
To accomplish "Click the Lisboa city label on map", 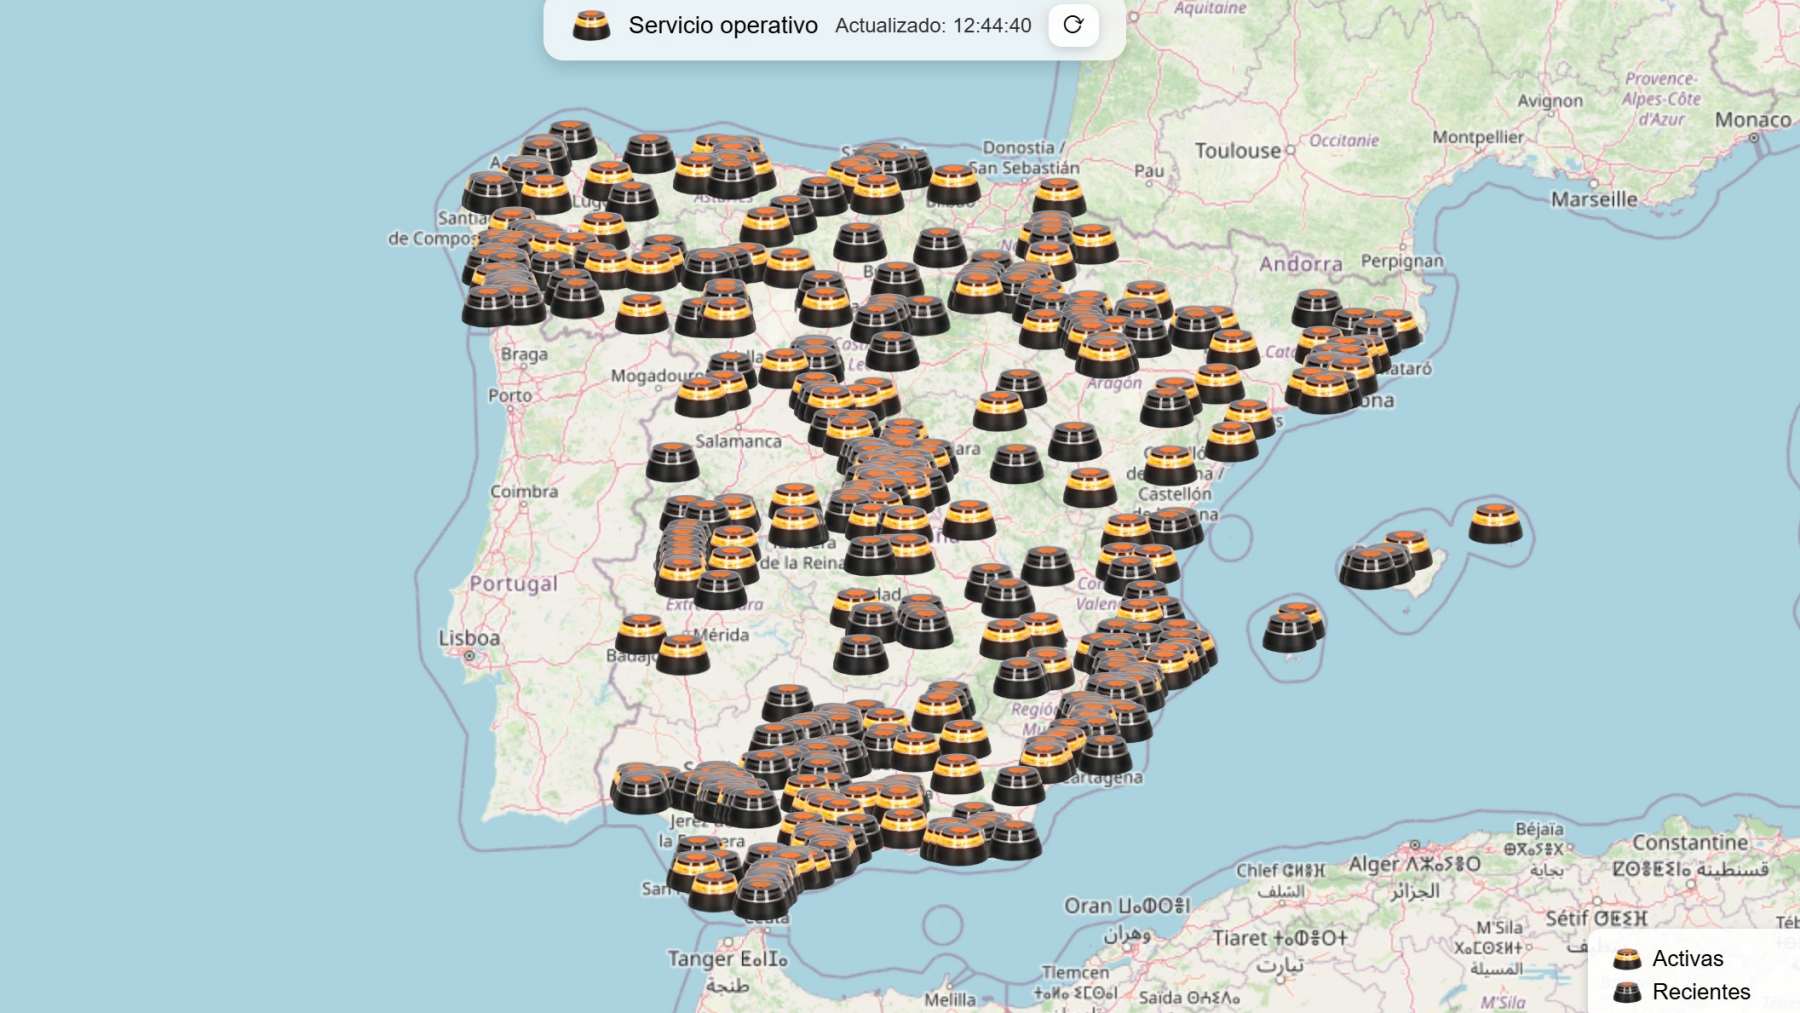I will (x=468, y=638).
